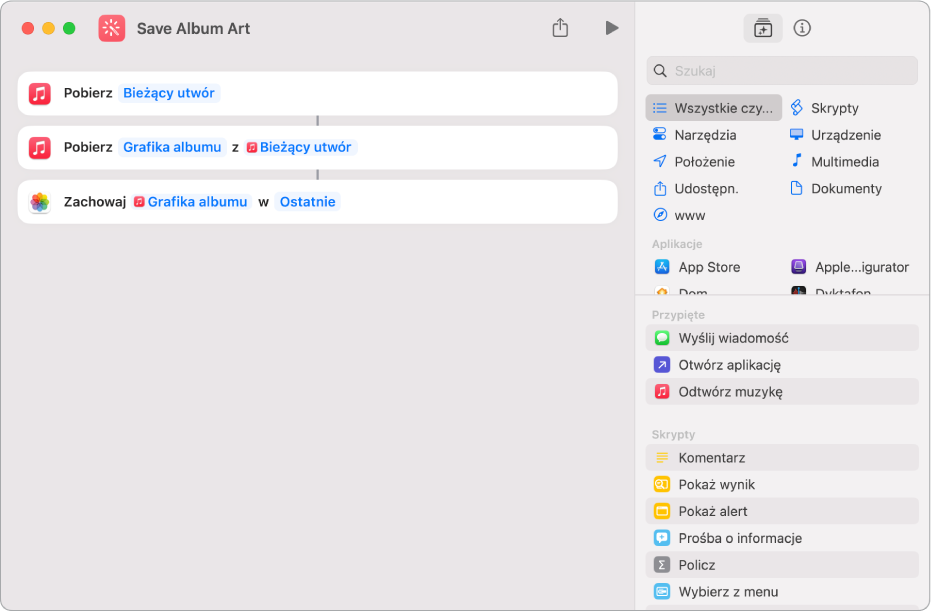Screen dimensions: 931x612
Task: Click Music icon of first Pobierz action
Action: click(x=40, y=93)
